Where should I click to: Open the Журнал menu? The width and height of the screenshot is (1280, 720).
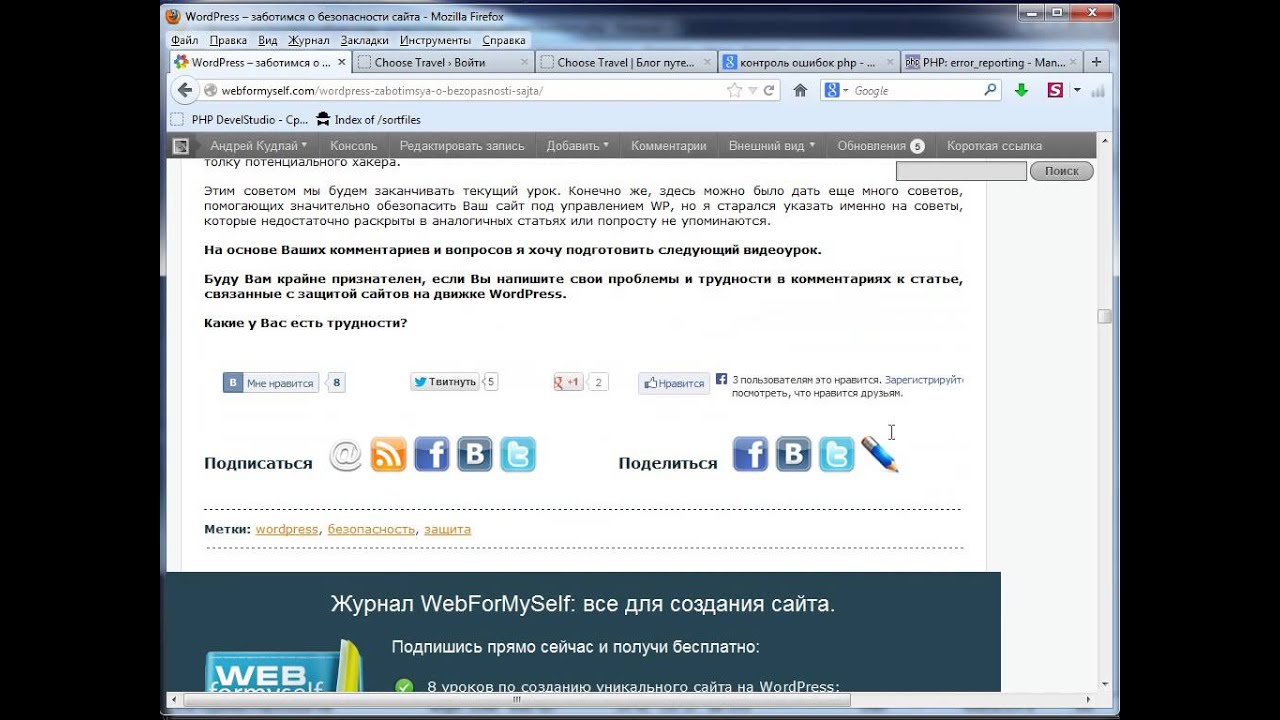click(308, 41)
